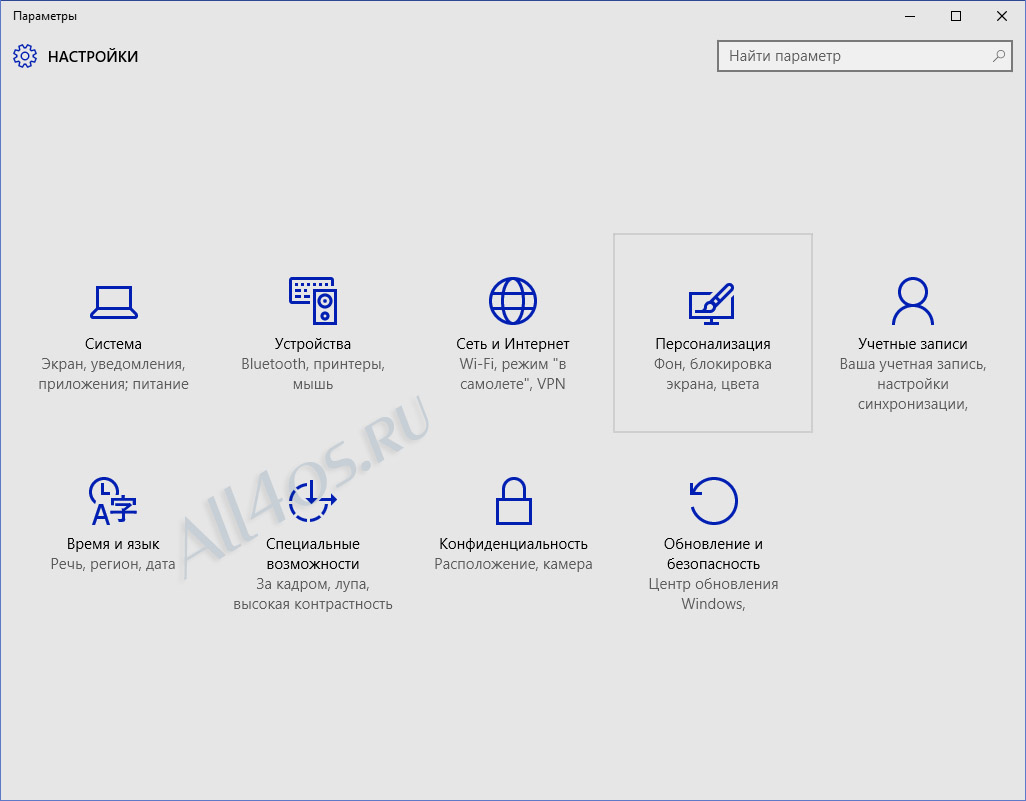1026x801 pixels.
Task: Click the Учетные записи title text
Action: pos(913,344)
